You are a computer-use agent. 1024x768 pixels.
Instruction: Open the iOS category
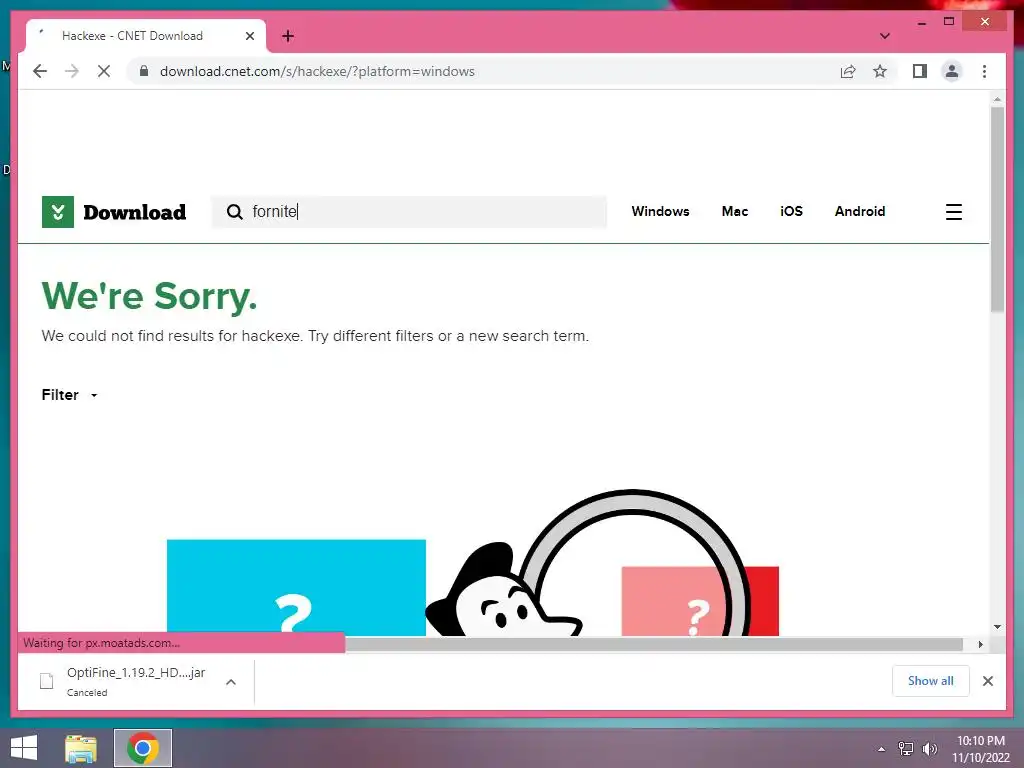click(x=791, y=211)
